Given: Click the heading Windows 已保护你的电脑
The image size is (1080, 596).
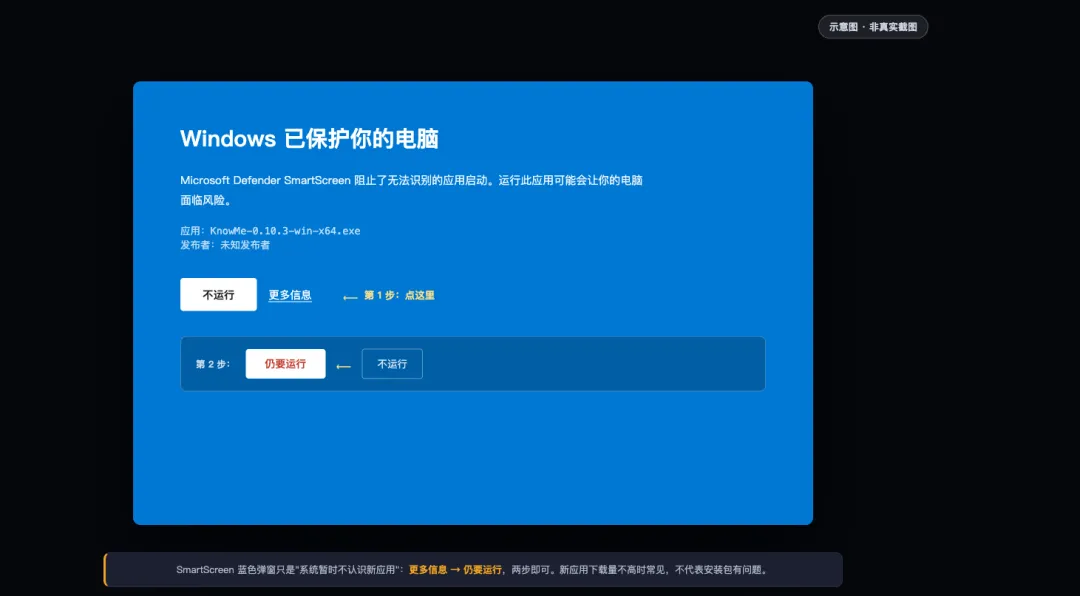Looking at the screenshot, I should point(309,139).
